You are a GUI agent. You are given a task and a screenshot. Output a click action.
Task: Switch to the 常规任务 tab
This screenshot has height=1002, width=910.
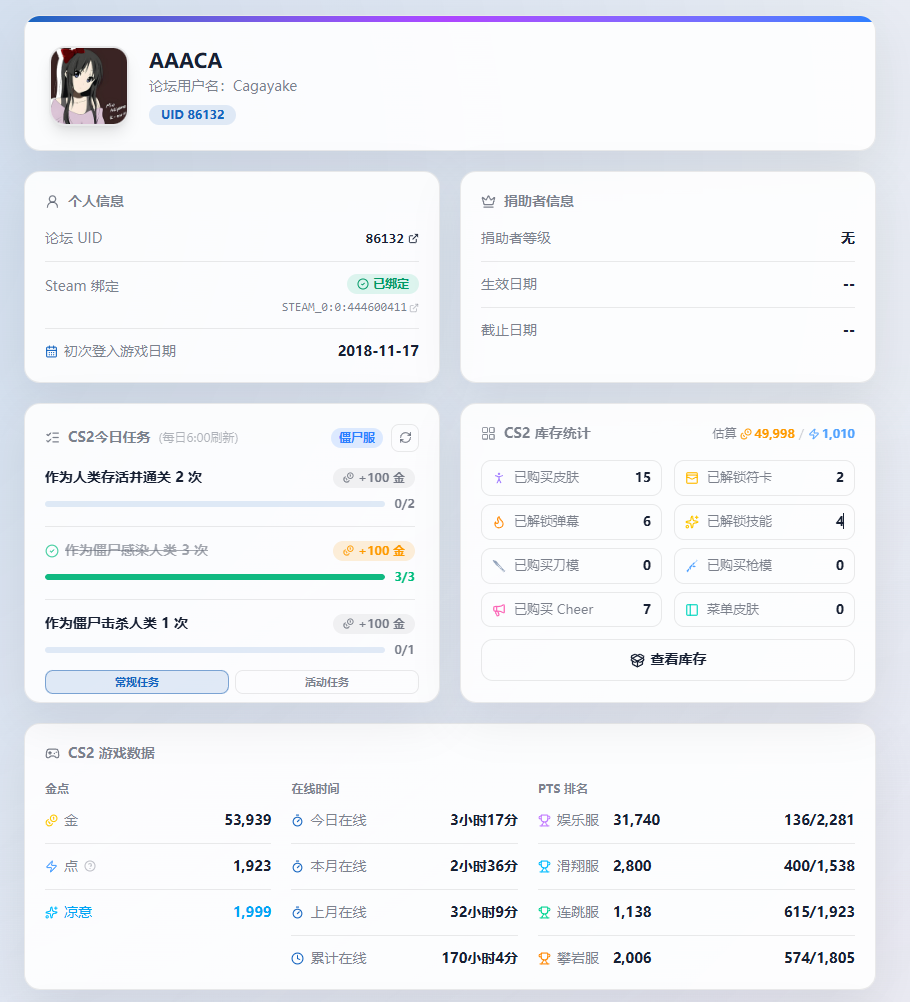(x=137, y=682)
